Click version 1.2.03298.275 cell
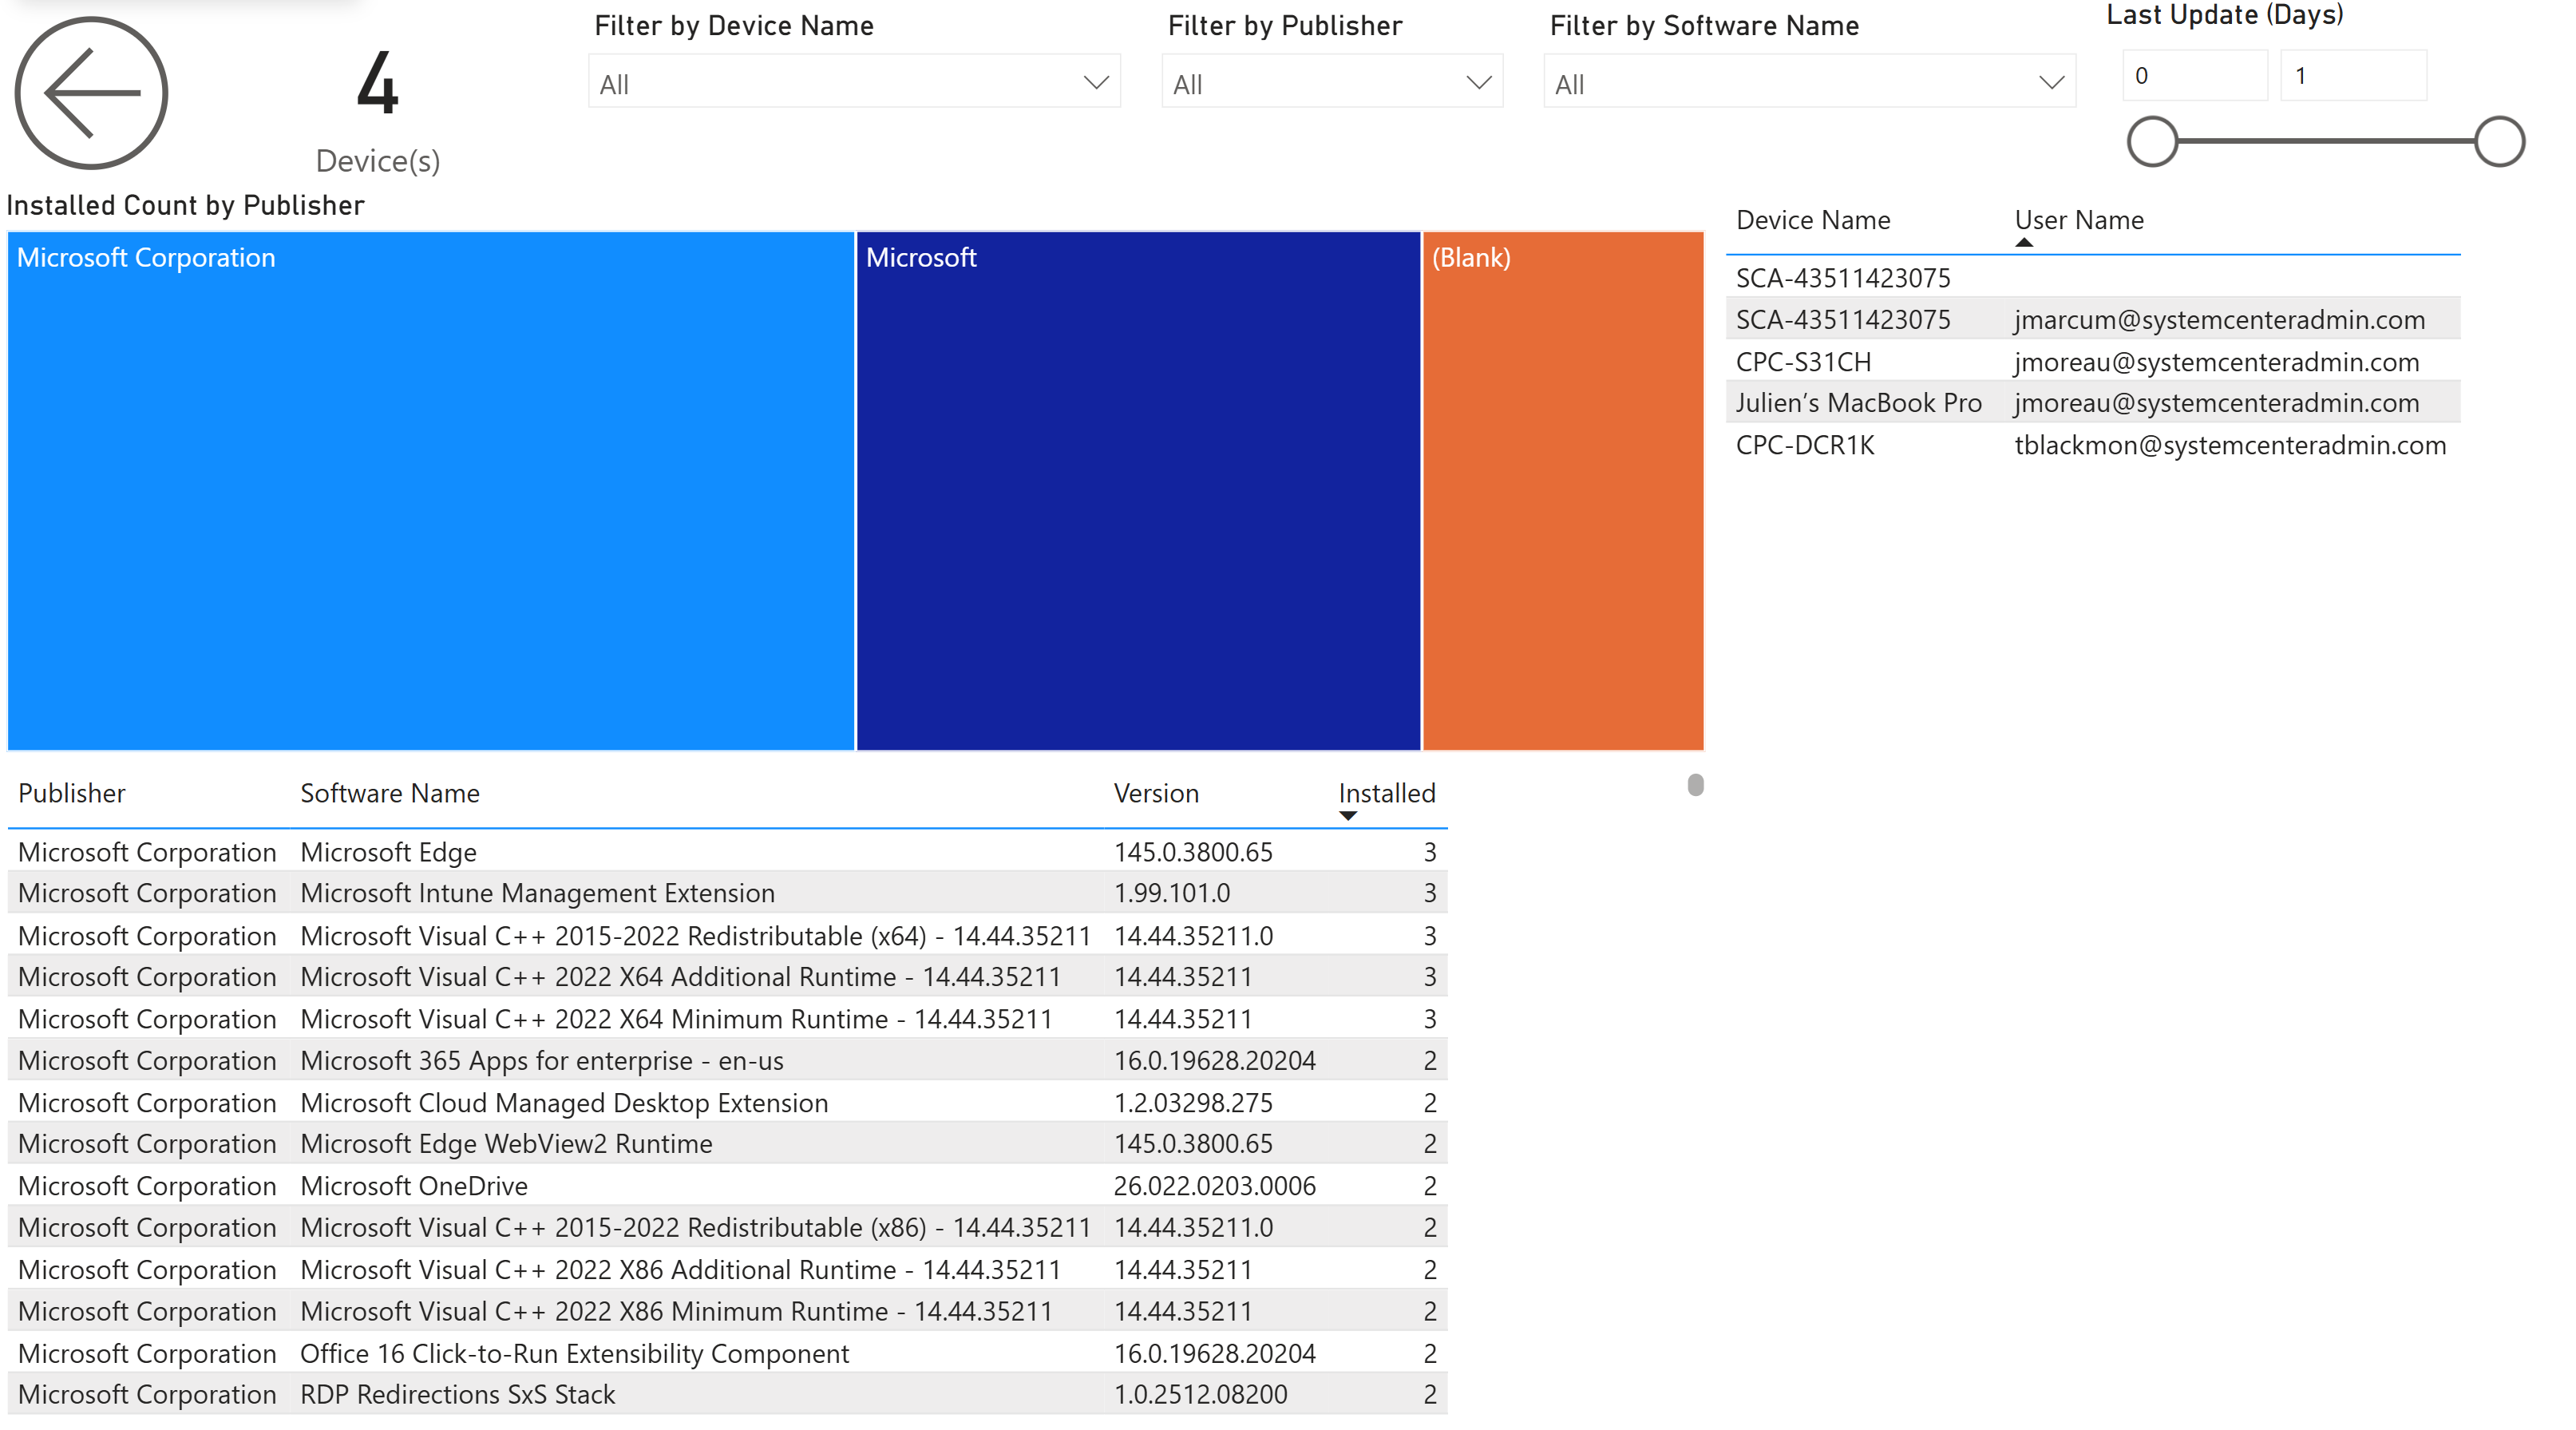This screenshot has width=2576, height=1430. tap(1193, 1103)
